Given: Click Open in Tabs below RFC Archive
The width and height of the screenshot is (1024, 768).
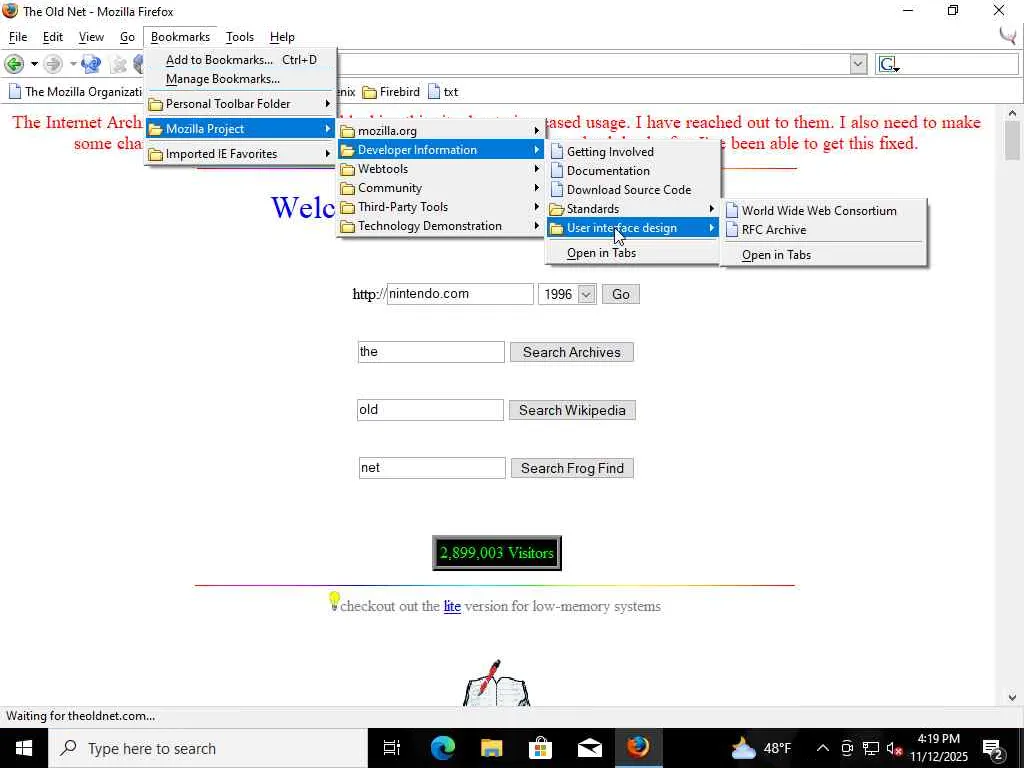Looking at the screenshot, I should click(824, 255).
